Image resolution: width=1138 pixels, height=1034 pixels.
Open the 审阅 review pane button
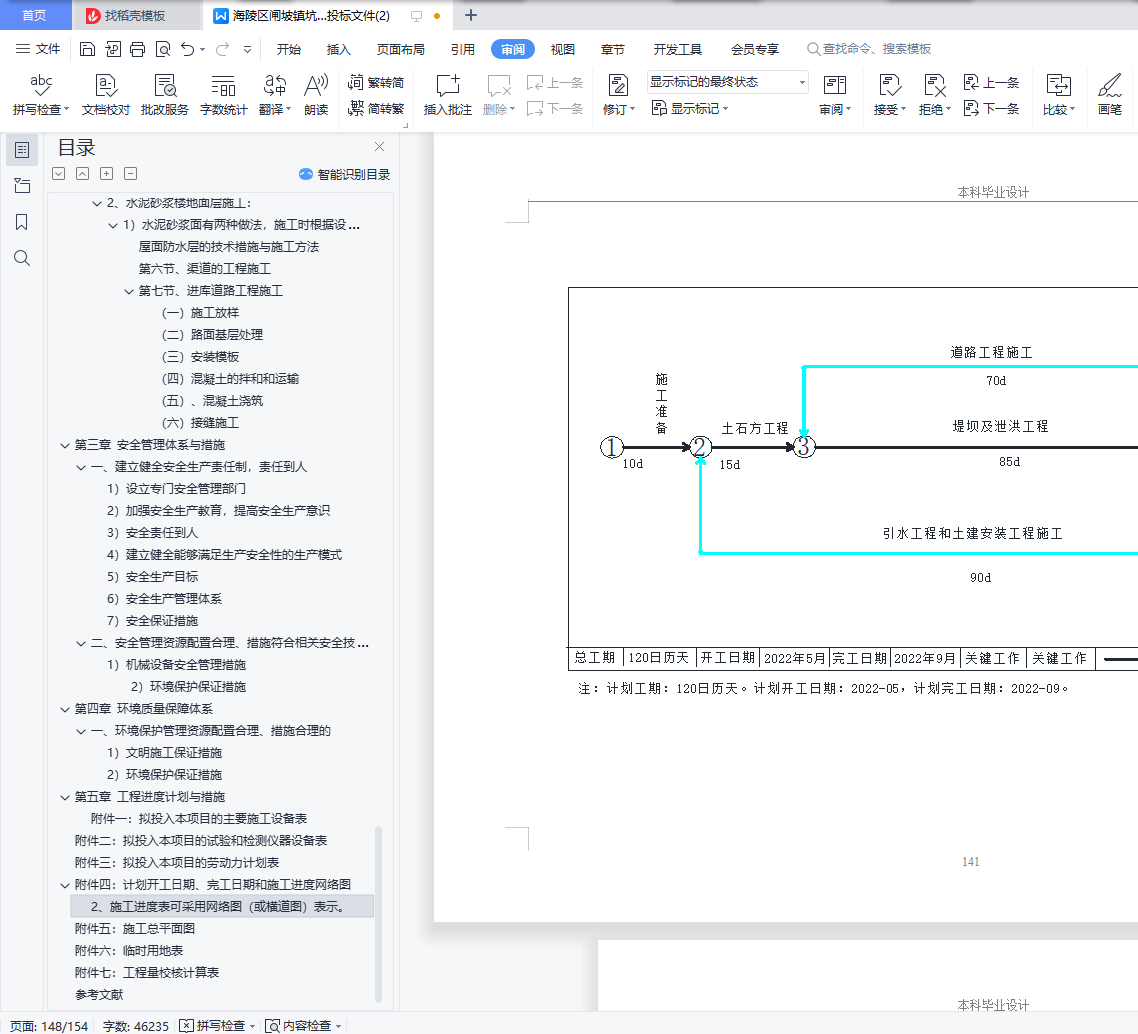click(x=835, y=94)
